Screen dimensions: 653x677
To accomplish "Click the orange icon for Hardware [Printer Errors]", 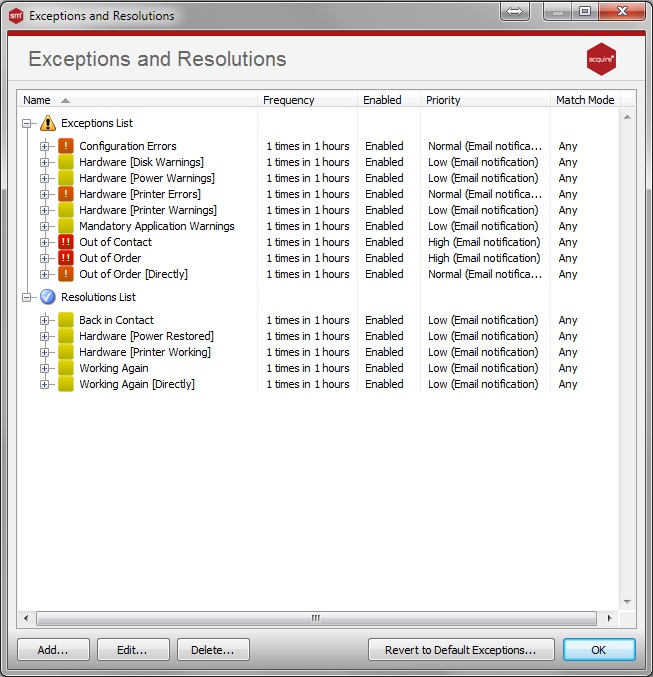I will coord(66,194).
